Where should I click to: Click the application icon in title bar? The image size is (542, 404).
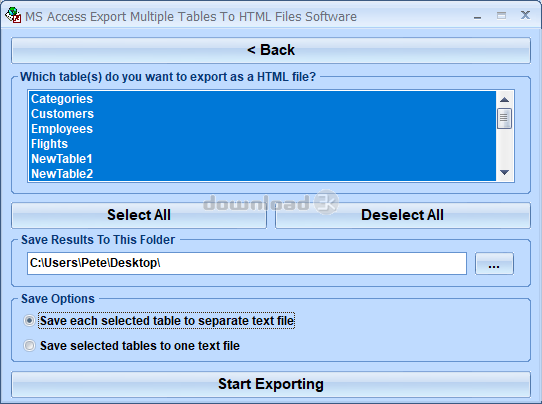click(x=13, y=15)
